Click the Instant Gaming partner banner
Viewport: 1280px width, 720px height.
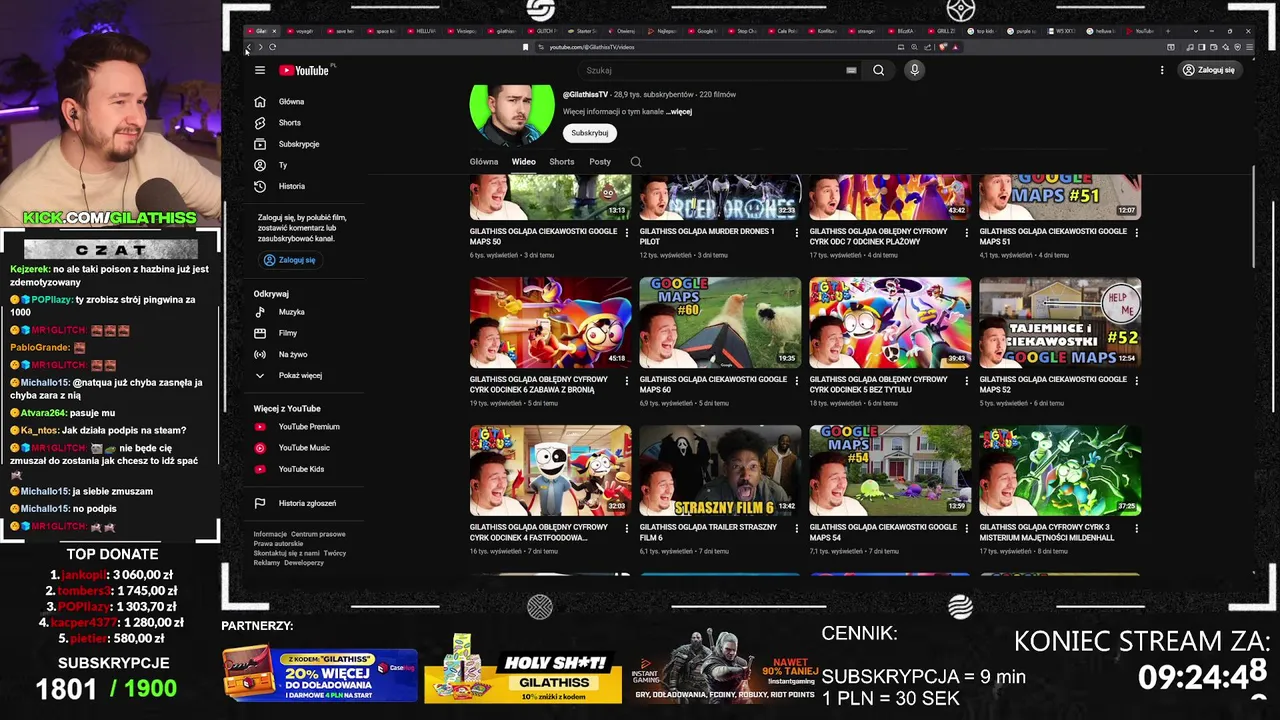(x=725, y=666)
